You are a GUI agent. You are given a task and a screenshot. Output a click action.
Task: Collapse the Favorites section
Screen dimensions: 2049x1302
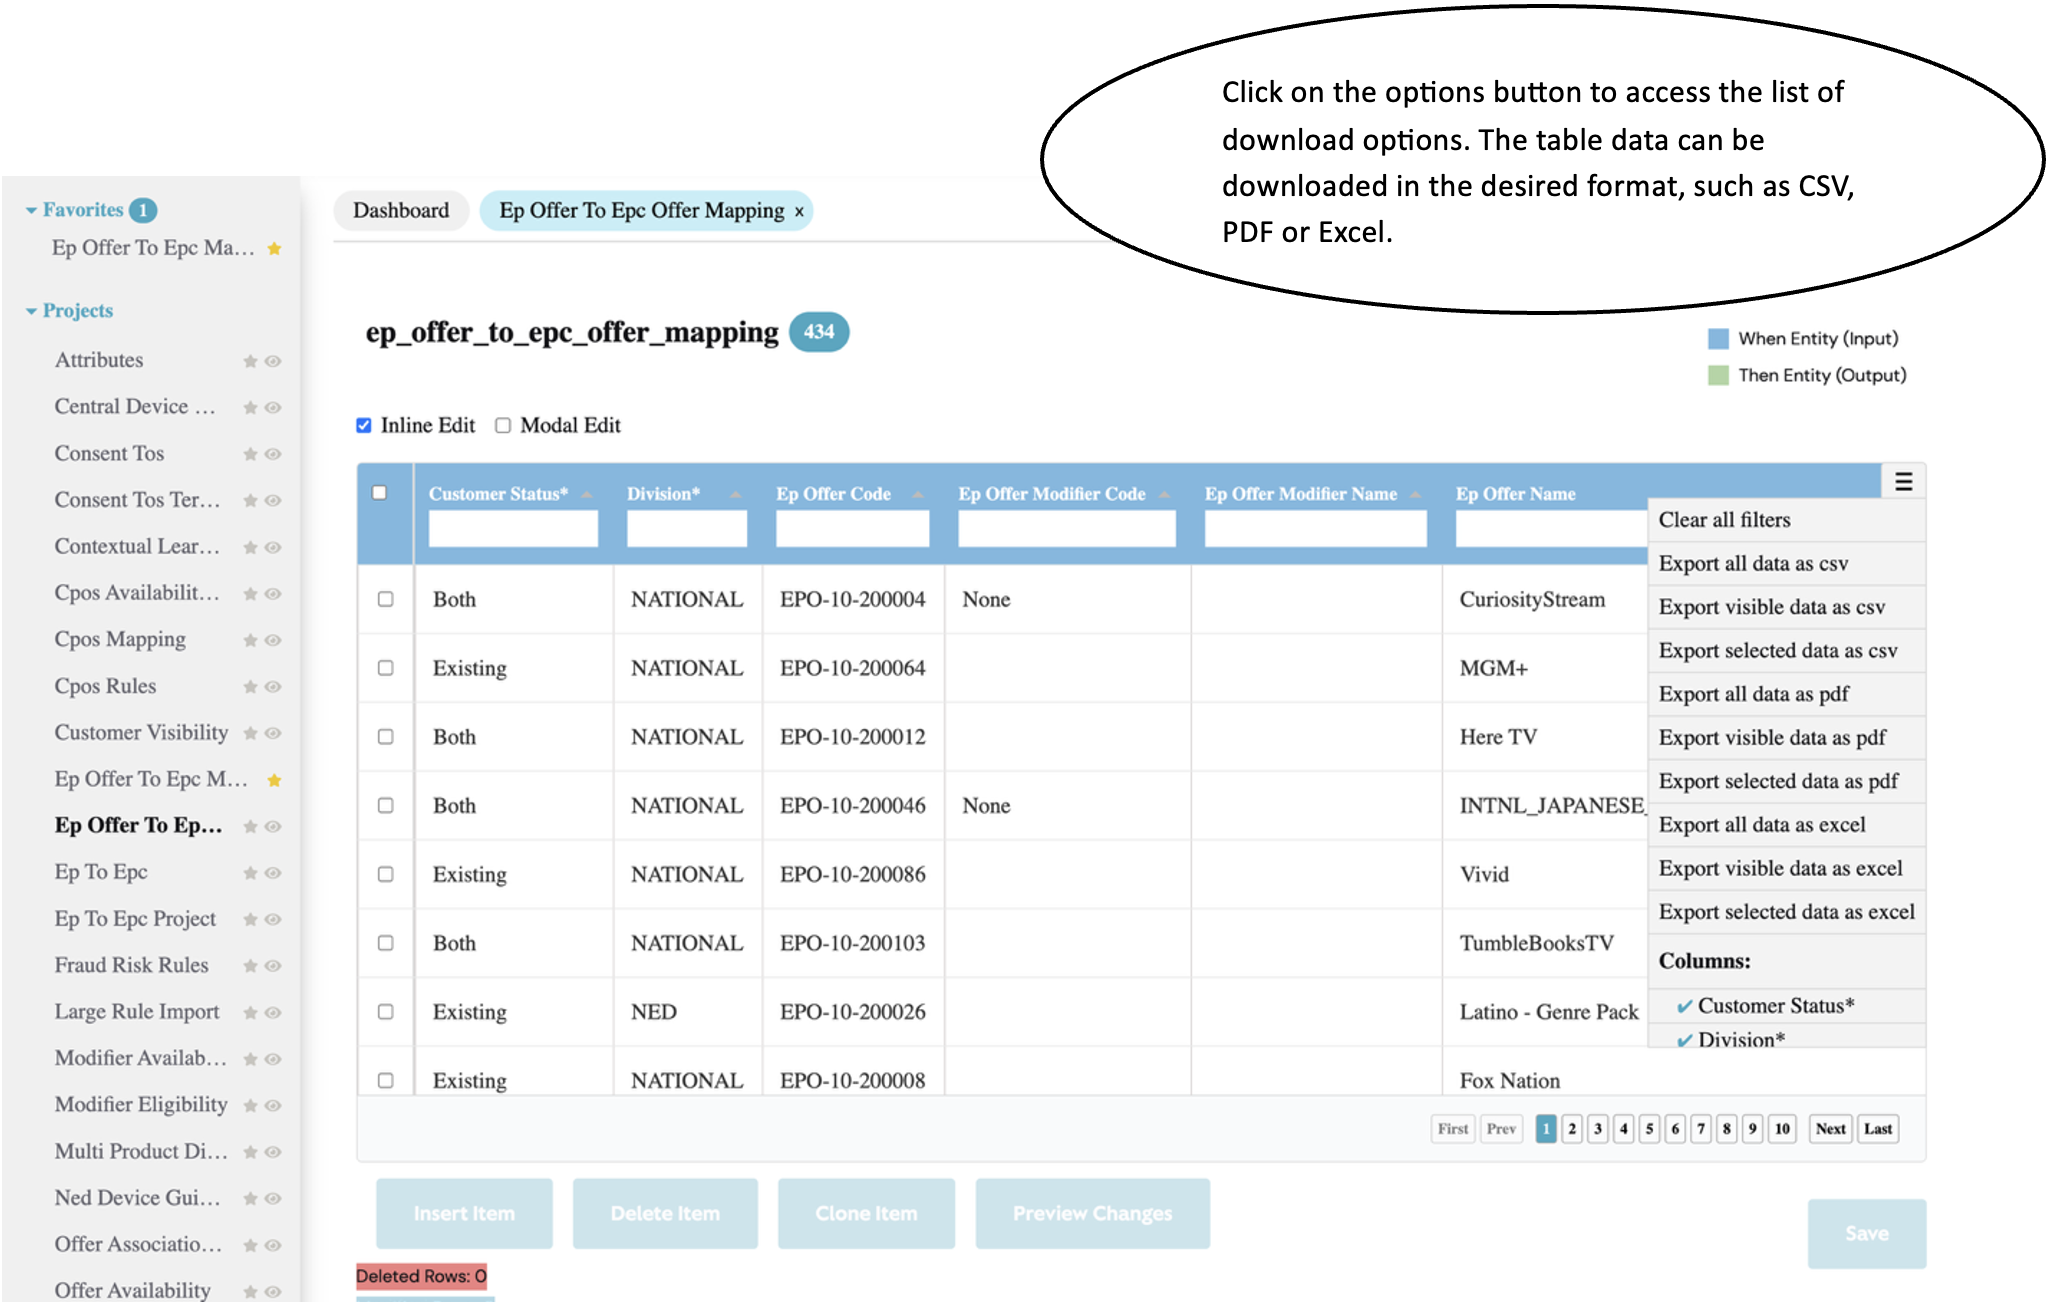(31, 211)
